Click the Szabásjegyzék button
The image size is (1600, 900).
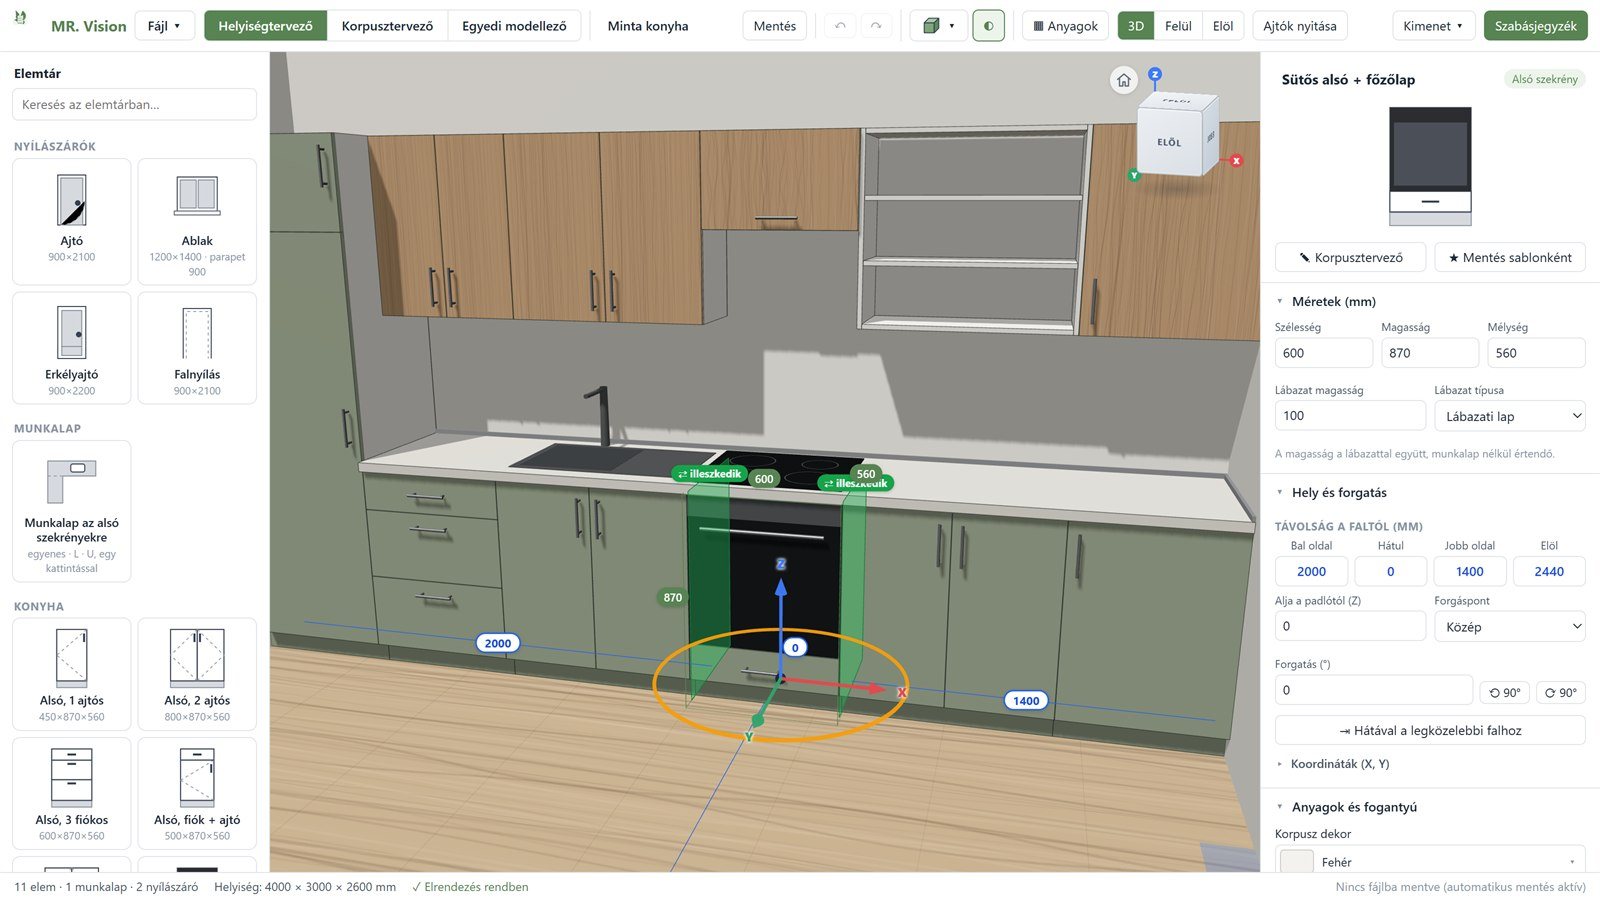(x=1535, y=26)
